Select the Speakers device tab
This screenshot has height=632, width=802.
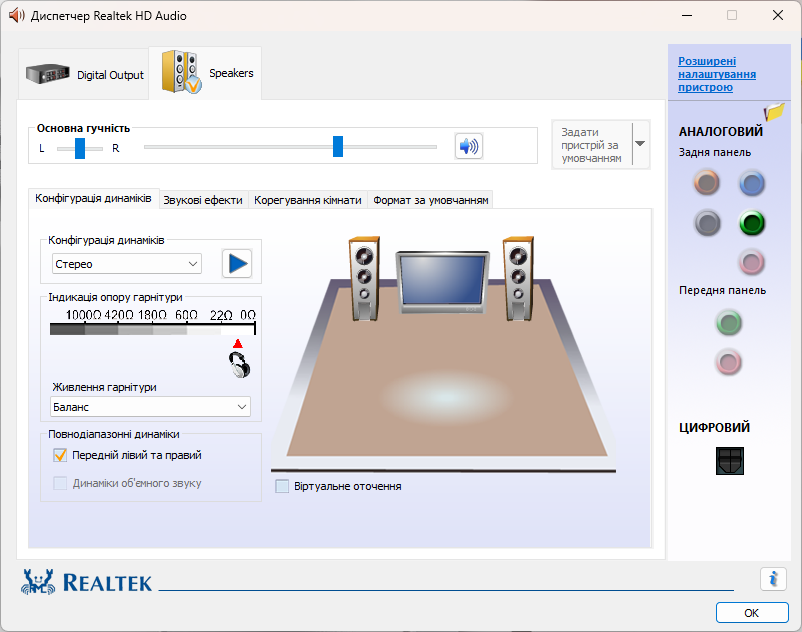coord(206,73)
